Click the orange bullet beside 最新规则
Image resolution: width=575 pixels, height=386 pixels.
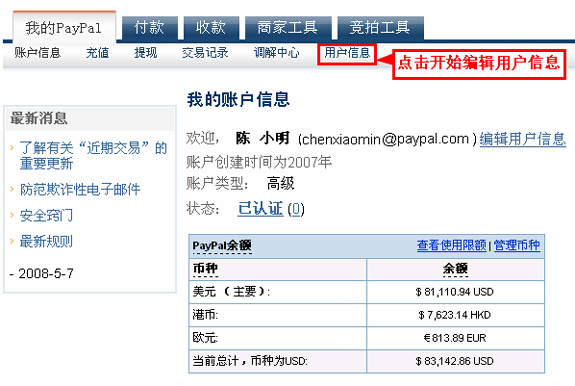click(x=12, y=241)
